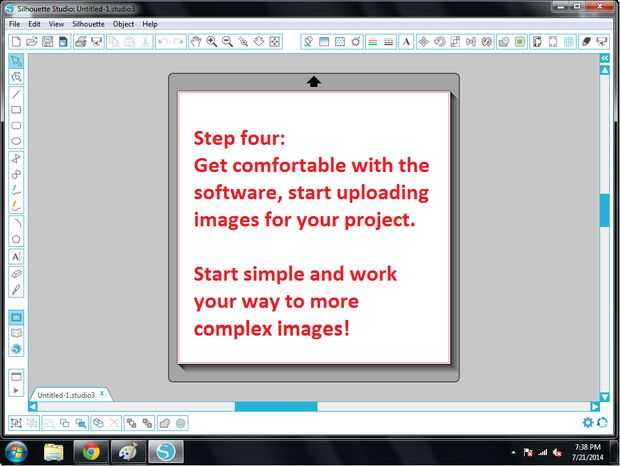
Task: Click the Send to Silhouette icon beside Print
Action: tap(96, 42)
